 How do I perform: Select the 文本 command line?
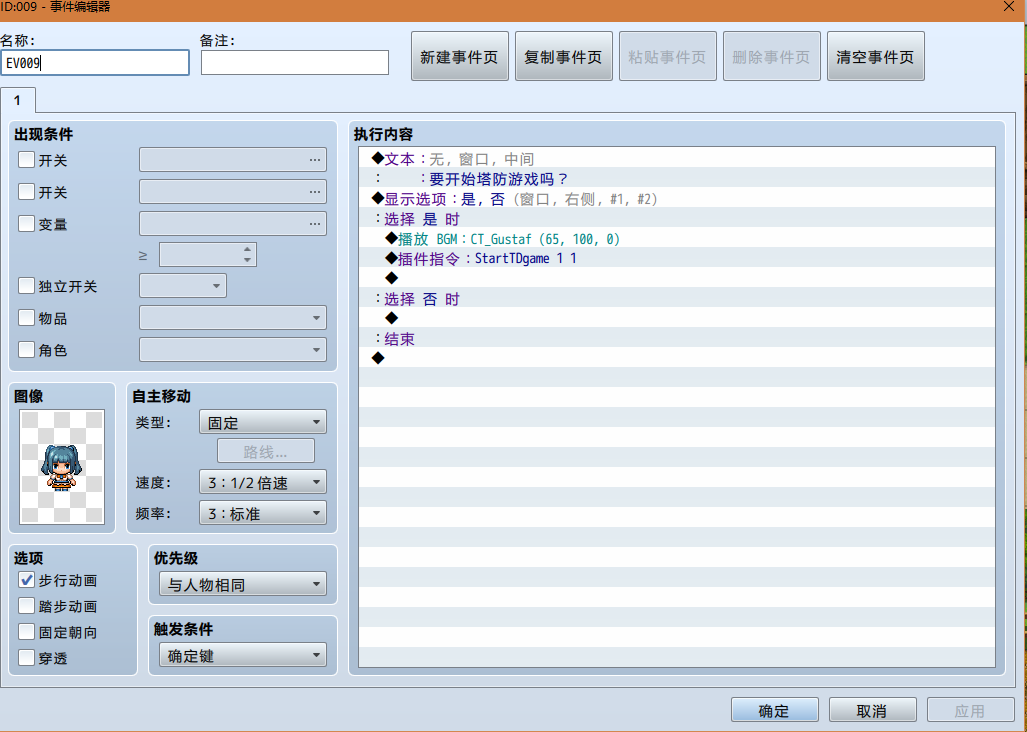677,159
